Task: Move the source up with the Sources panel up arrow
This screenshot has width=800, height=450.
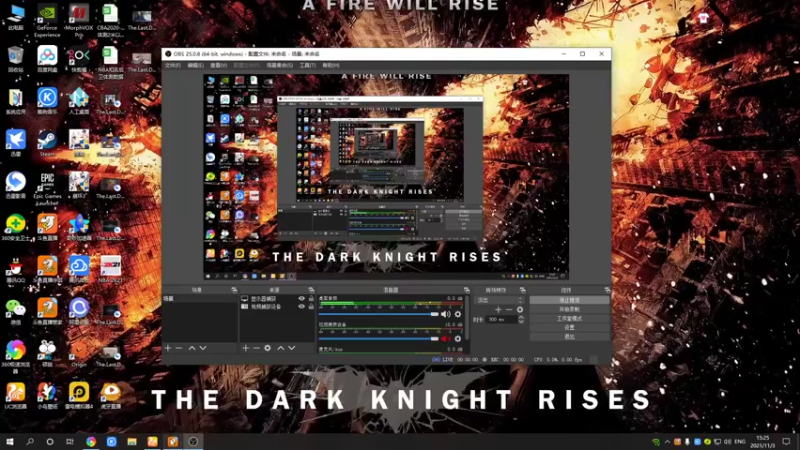Action: [281, 348]
